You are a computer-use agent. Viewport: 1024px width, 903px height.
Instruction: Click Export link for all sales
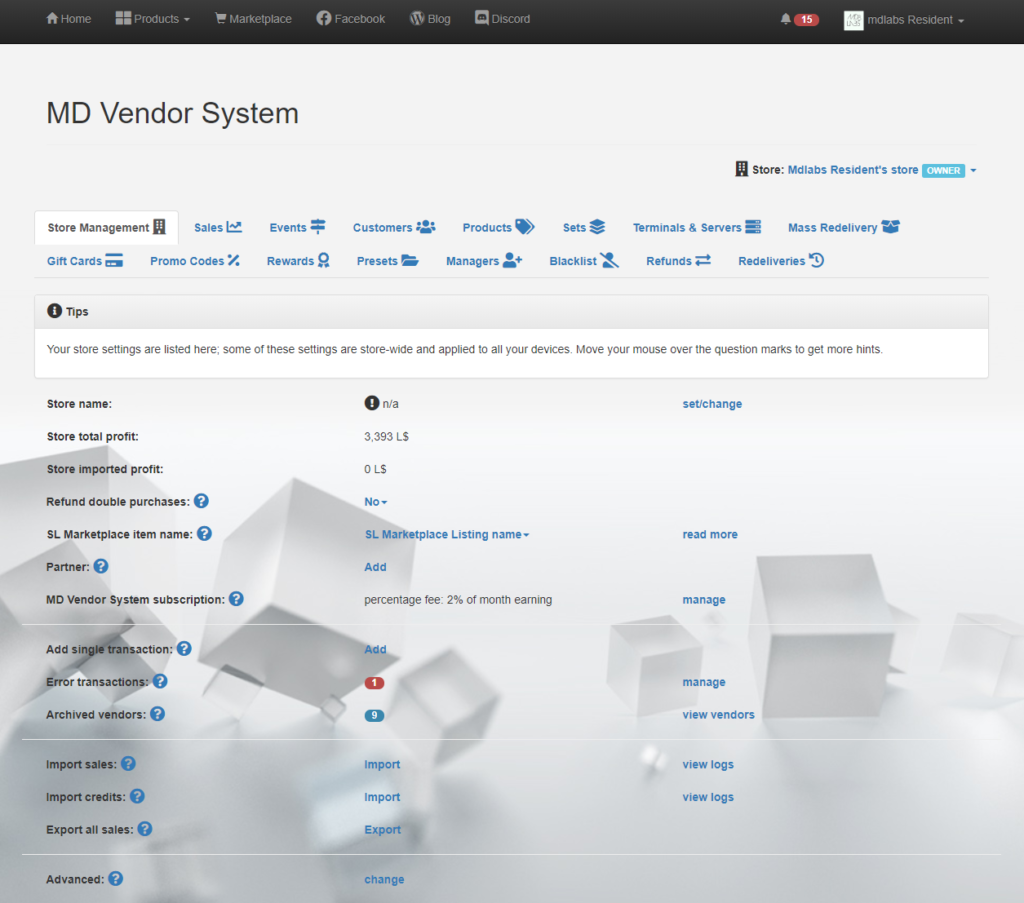382,829
